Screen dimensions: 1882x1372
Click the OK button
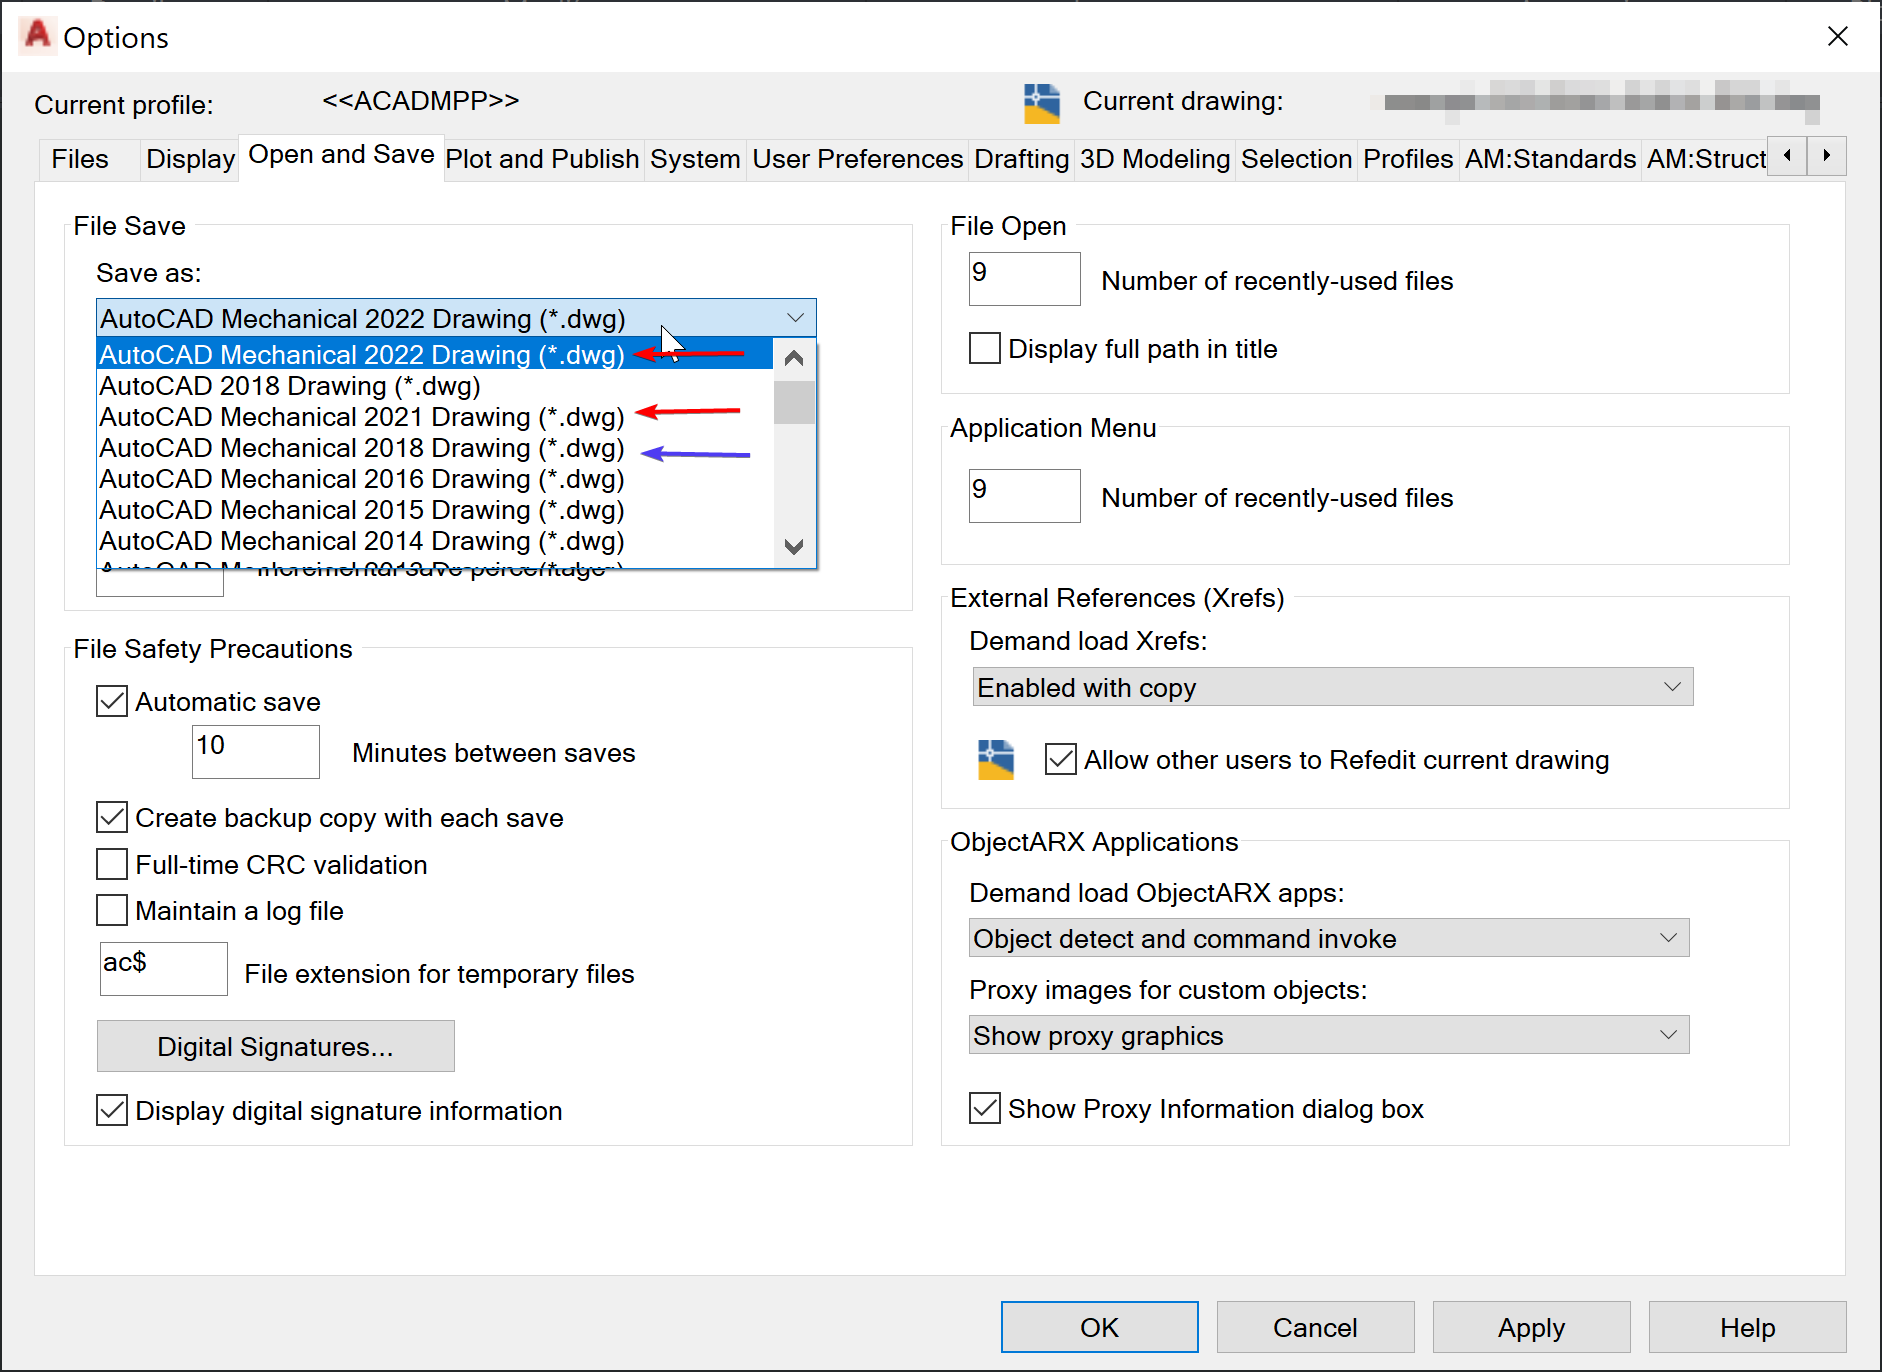pos(1099,1327)
